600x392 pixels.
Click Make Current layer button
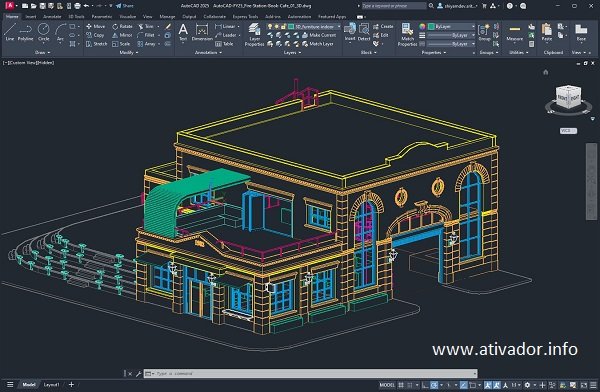point(319,35)
